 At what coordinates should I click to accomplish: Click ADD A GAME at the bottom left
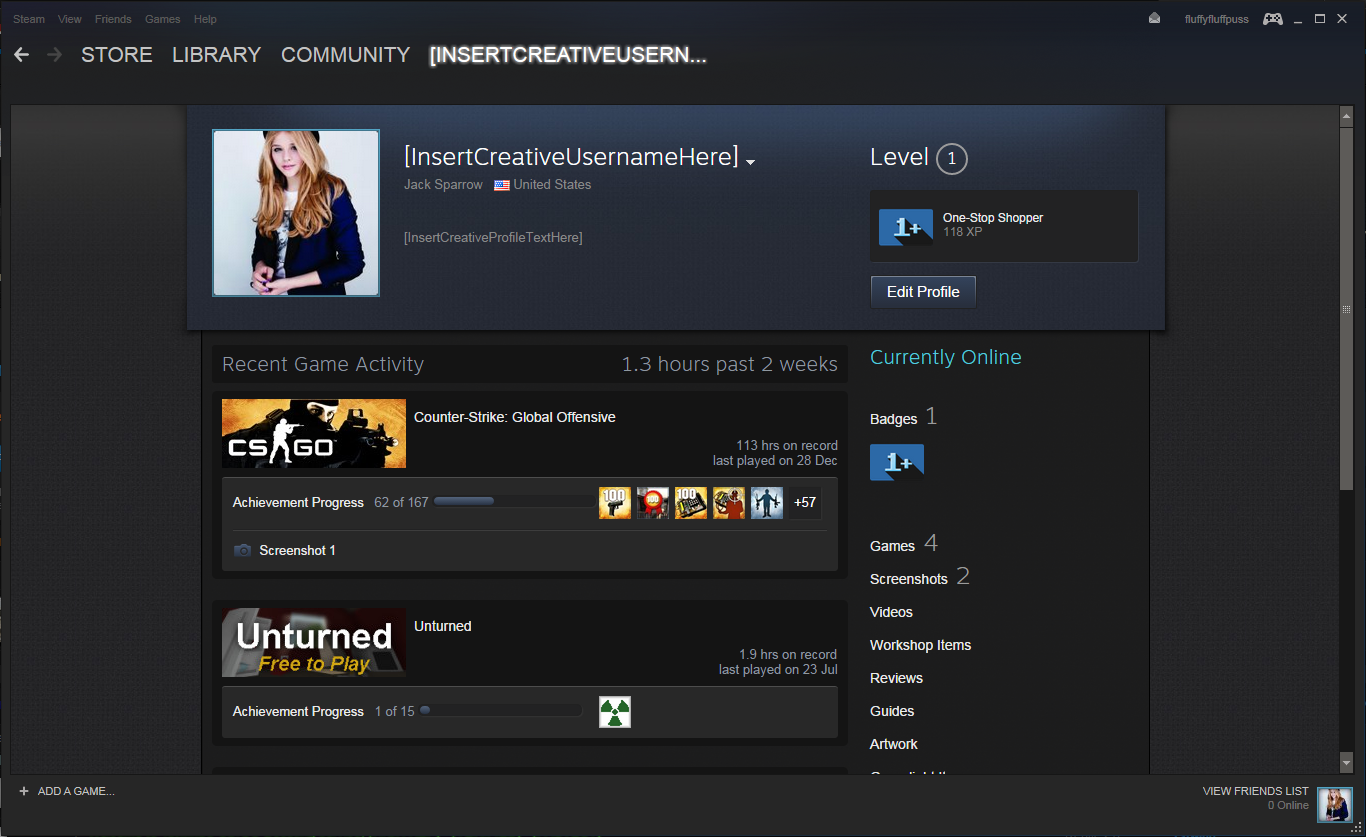(67, 790)
